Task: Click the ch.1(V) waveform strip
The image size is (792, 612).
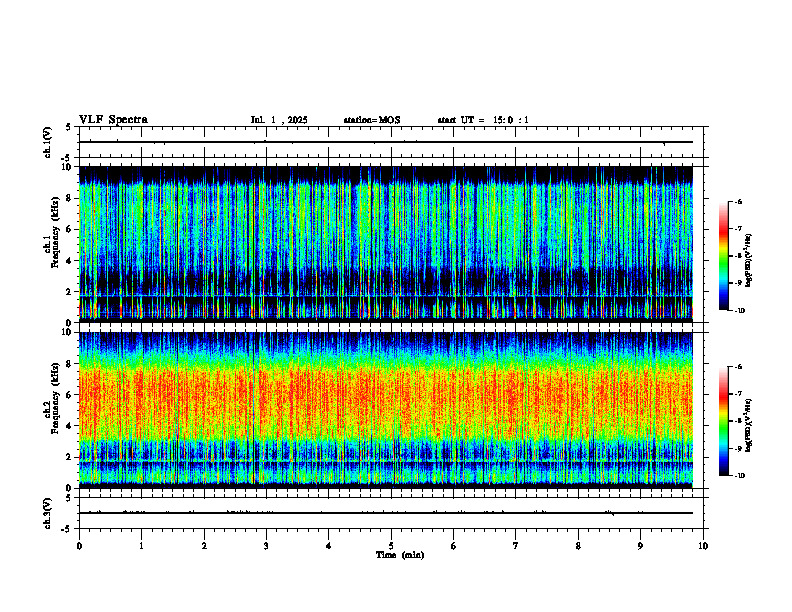Action: coord(391,142)
